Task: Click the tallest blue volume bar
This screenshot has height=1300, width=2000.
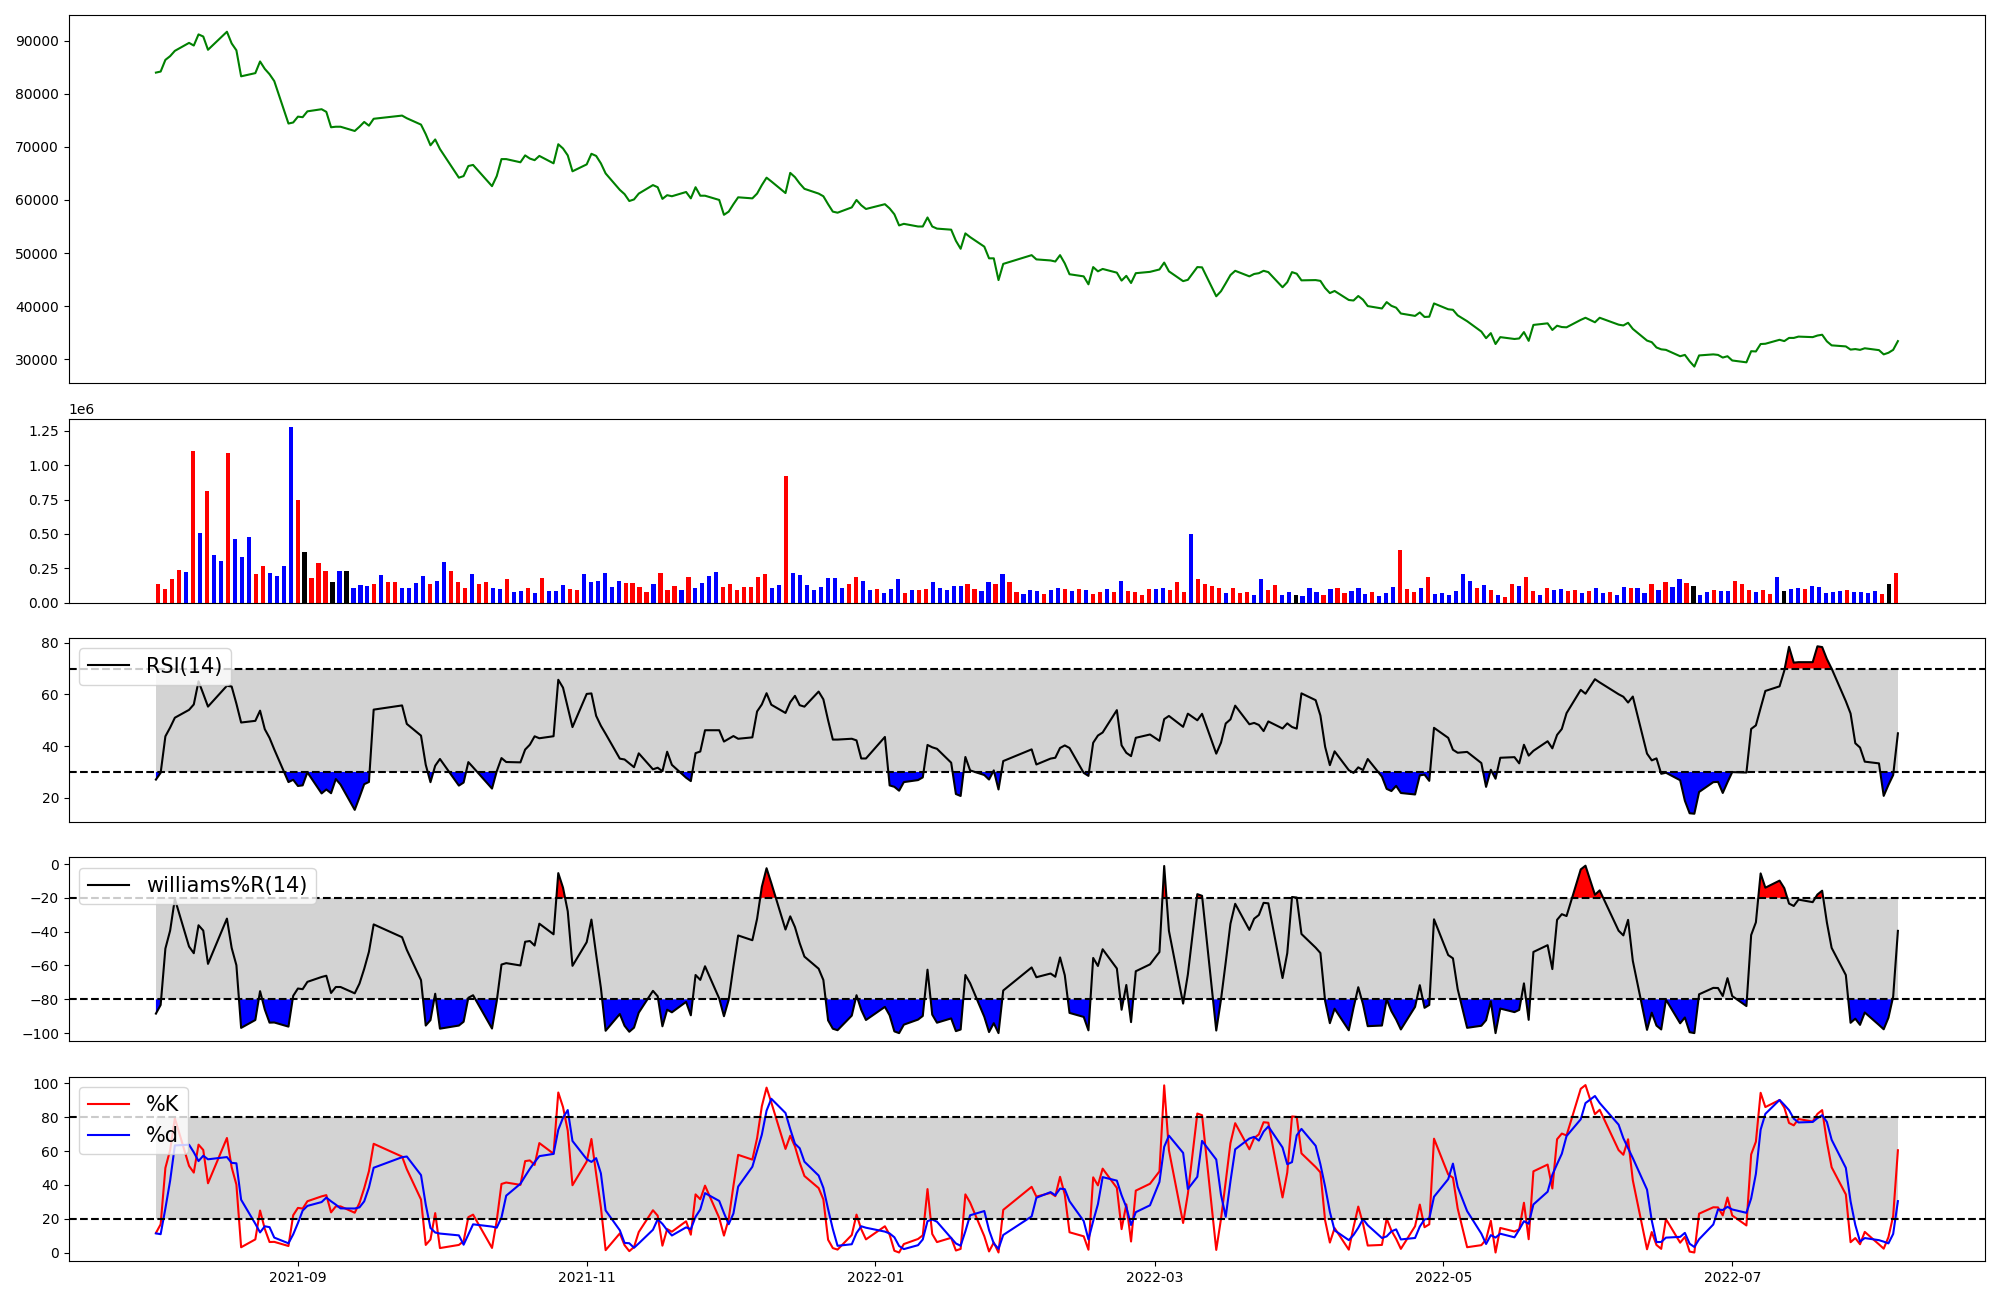Action: [291, 515]
